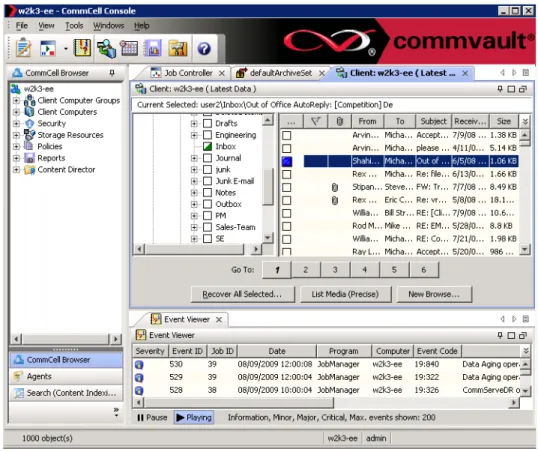The height and width of the screenshot is (452, 538).
Task: Switch to the Job Controller tab
Action: [x=188, y=73]
